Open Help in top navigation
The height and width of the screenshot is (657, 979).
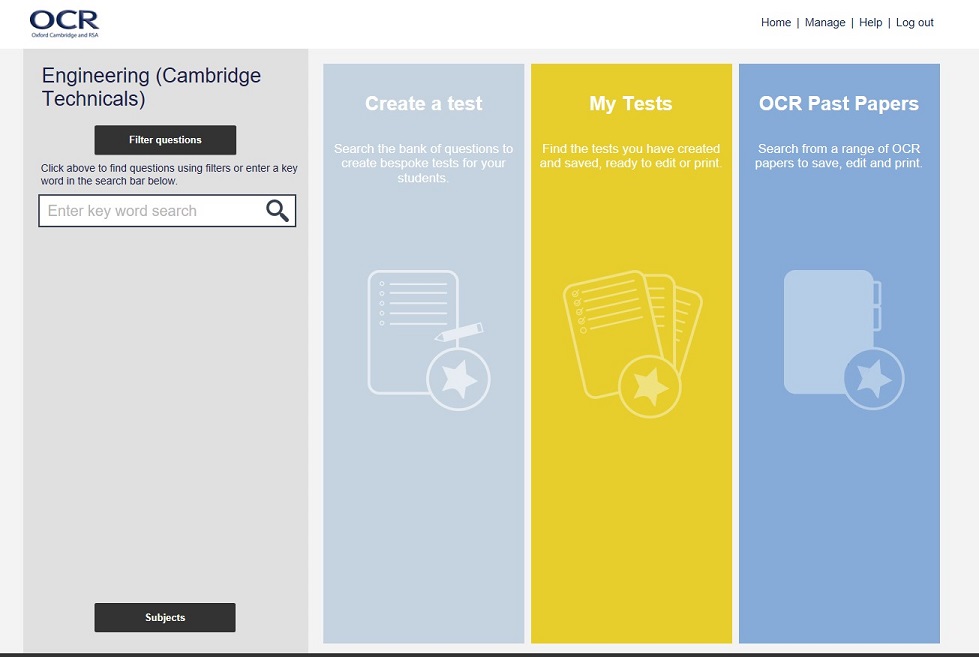click(870, 22)
